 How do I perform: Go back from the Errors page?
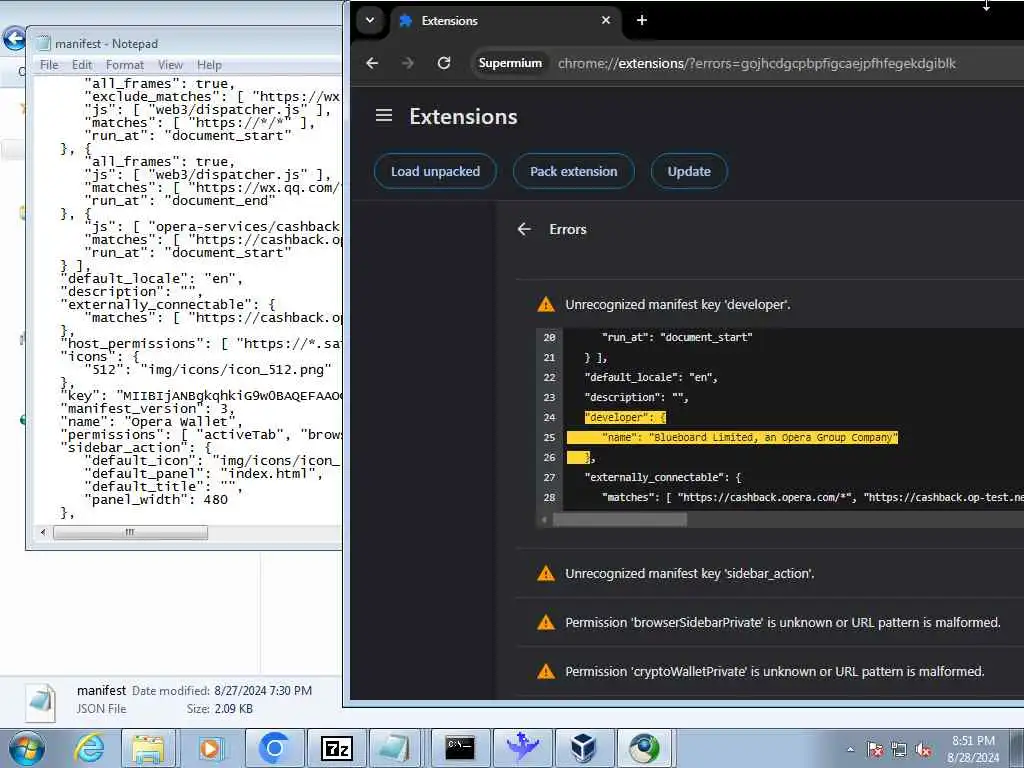point(524,229)
